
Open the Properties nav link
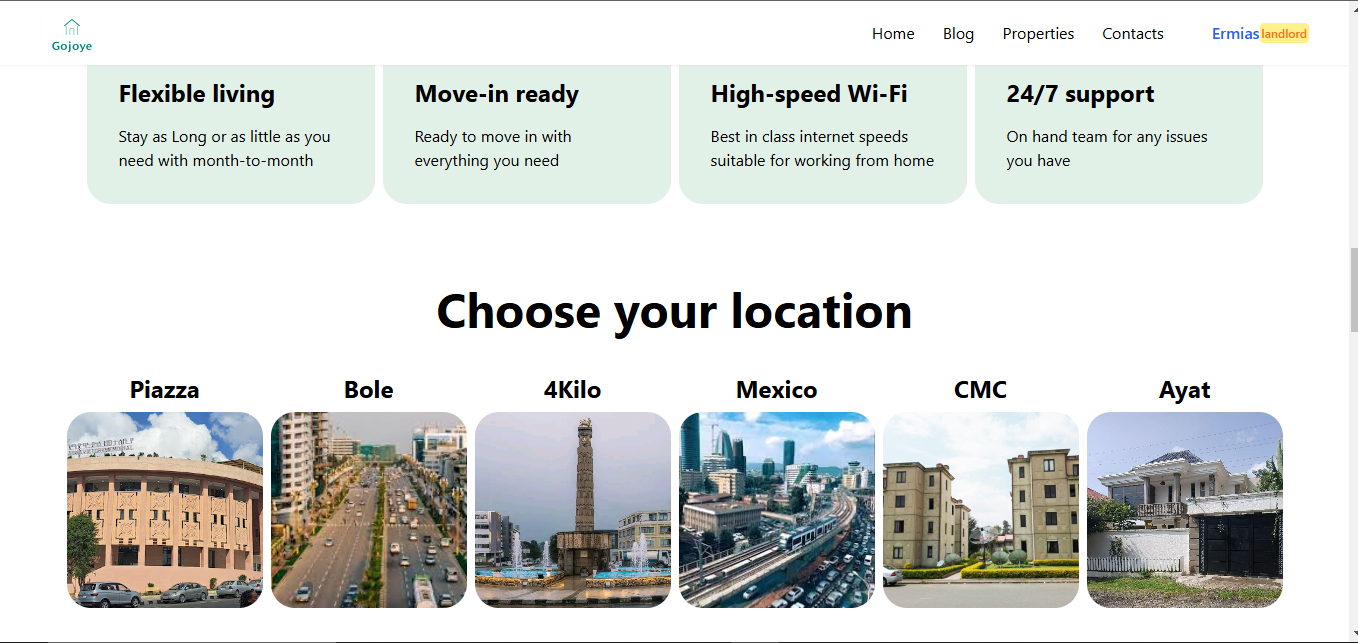coord(1038,34)
